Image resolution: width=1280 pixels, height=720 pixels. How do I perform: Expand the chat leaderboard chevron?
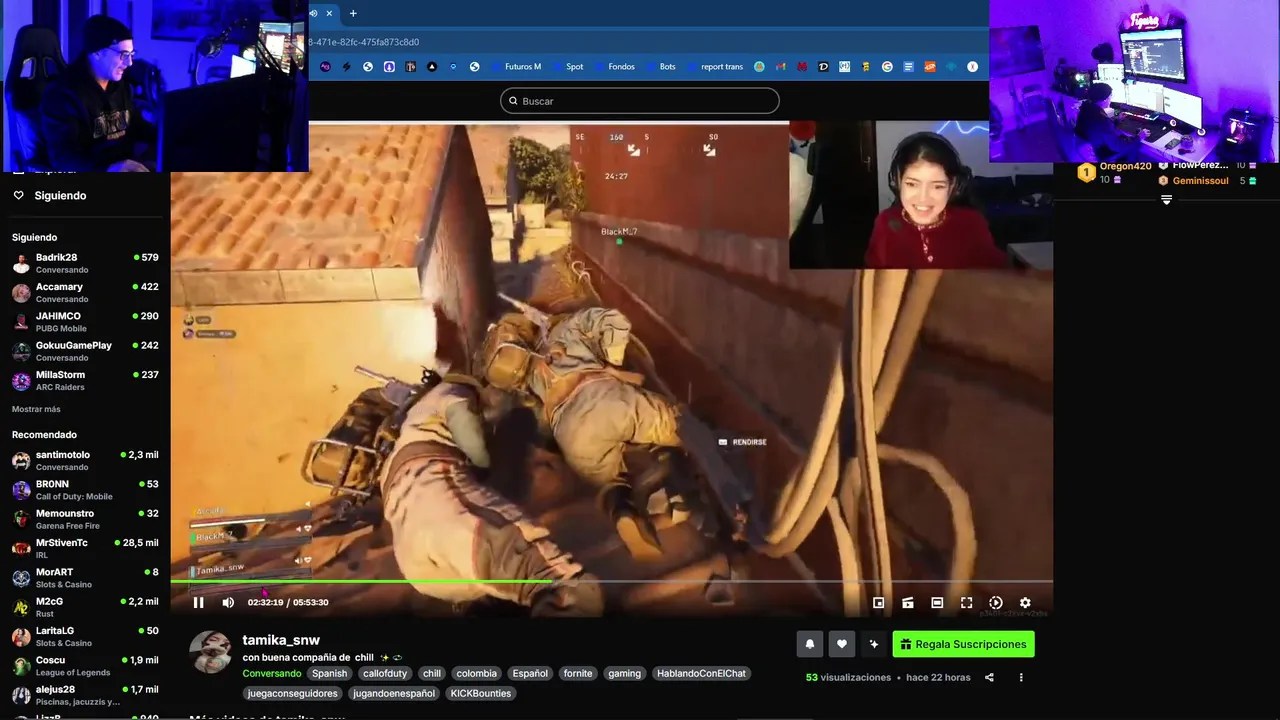tap(1166, 200)
